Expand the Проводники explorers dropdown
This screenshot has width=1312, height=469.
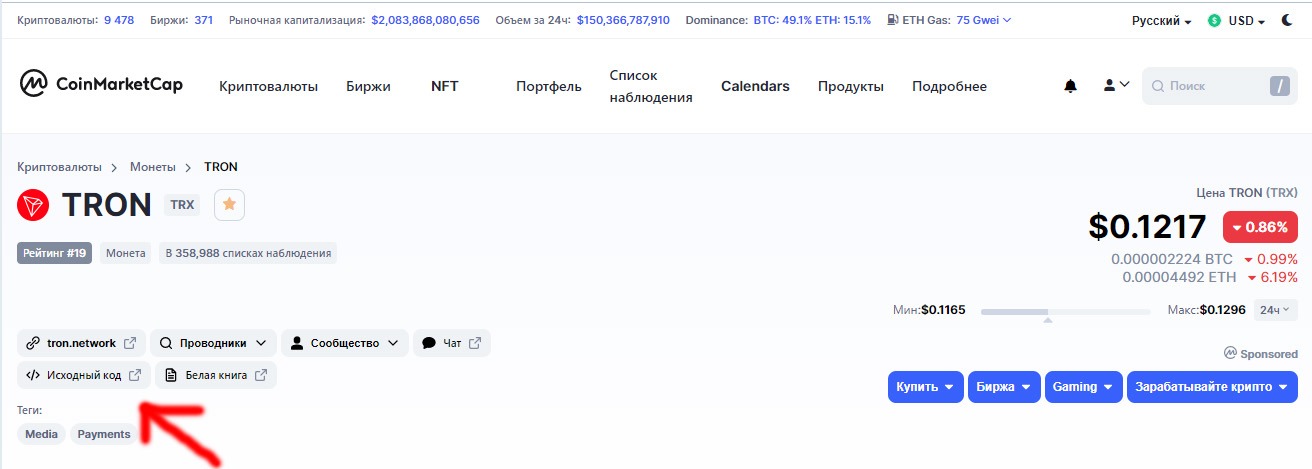(x=213, y=343)
